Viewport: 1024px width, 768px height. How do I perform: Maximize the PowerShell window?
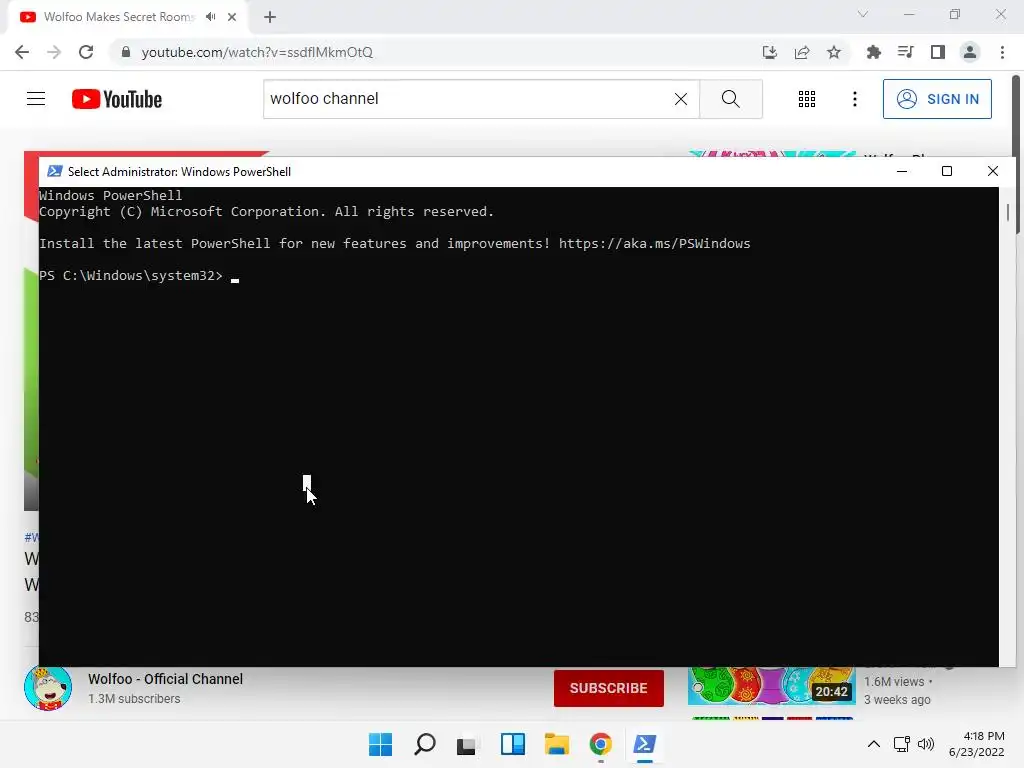947,171
